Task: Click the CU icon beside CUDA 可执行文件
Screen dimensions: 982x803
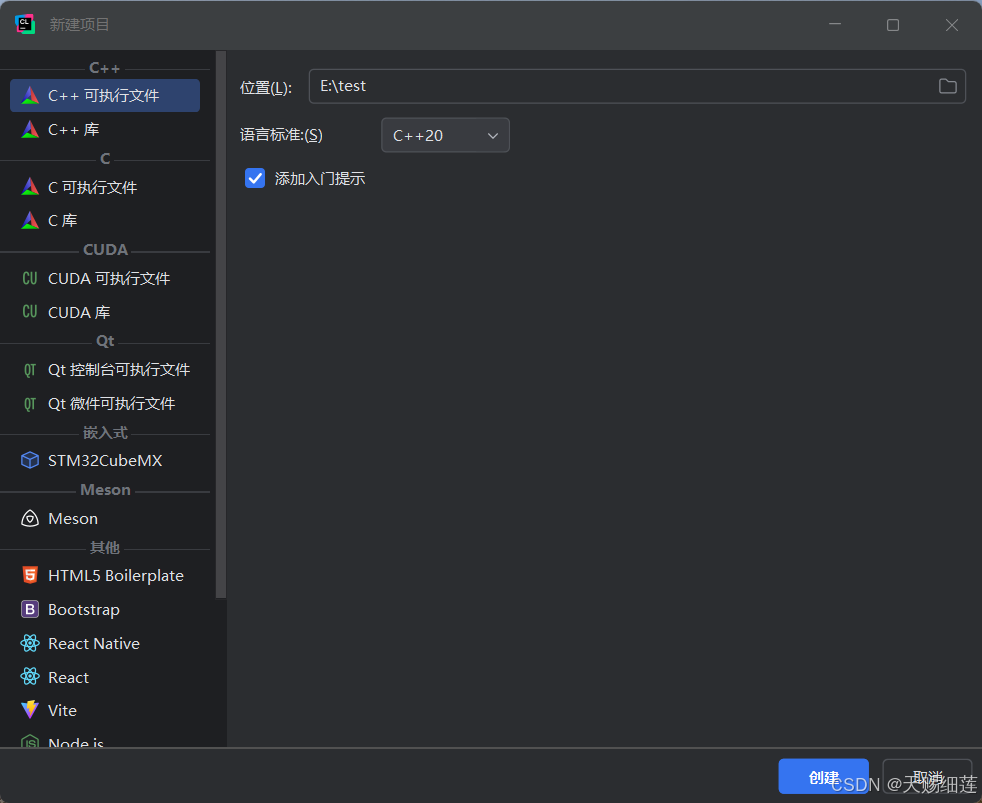Action: [x=30, y=278]
